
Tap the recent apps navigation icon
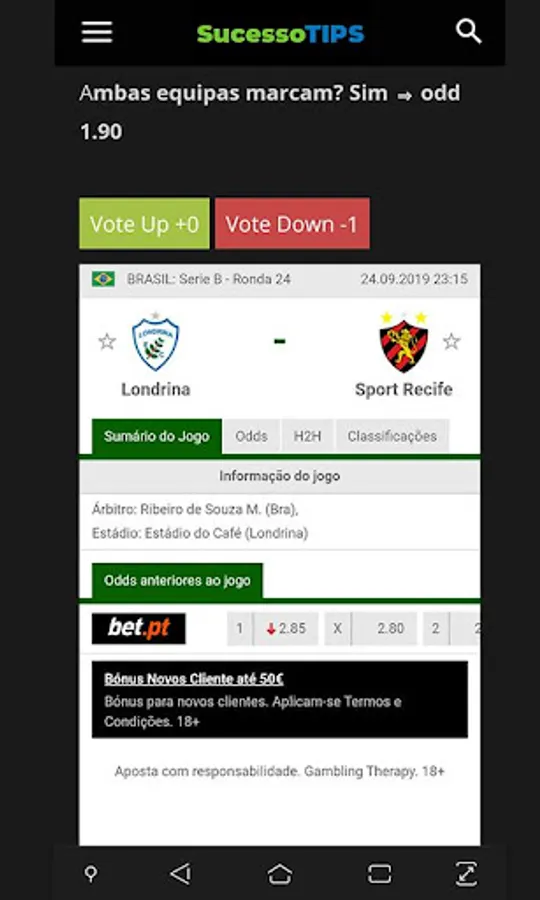[379, 874]
